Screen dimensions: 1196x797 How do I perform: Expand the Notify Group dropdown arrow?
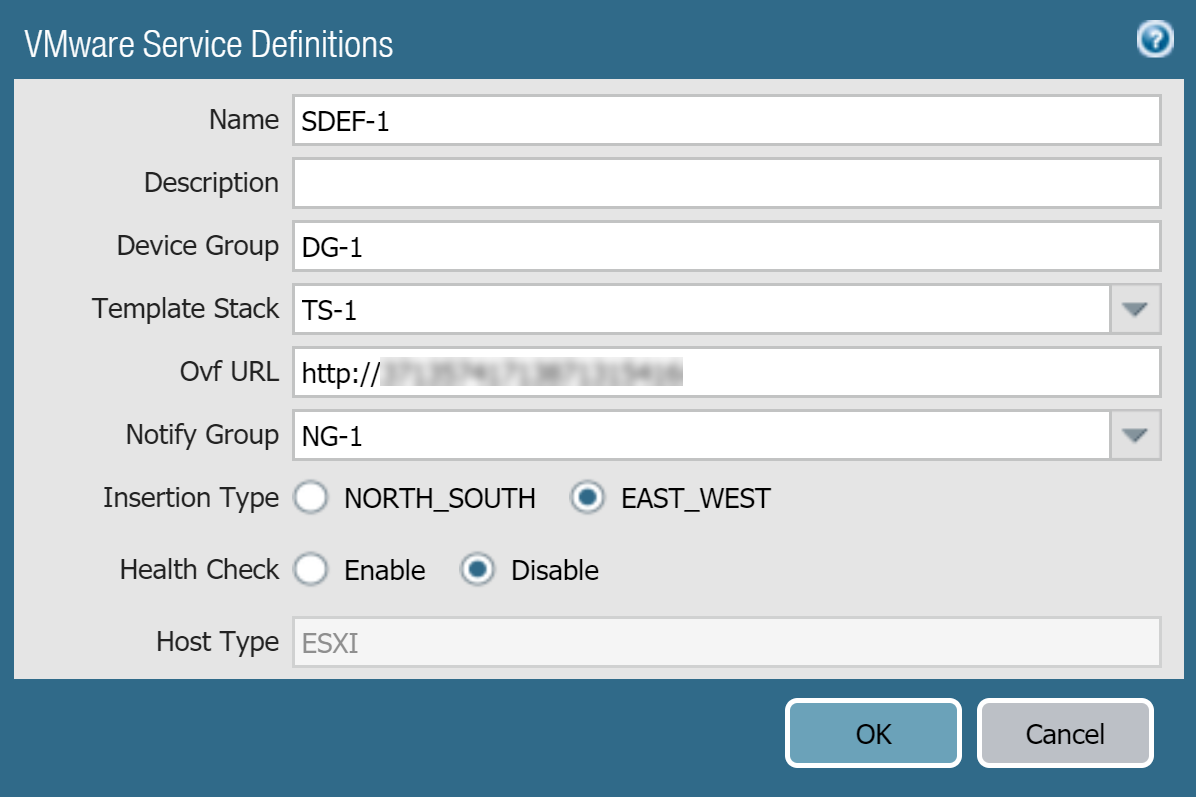(x=1134, y=435)
